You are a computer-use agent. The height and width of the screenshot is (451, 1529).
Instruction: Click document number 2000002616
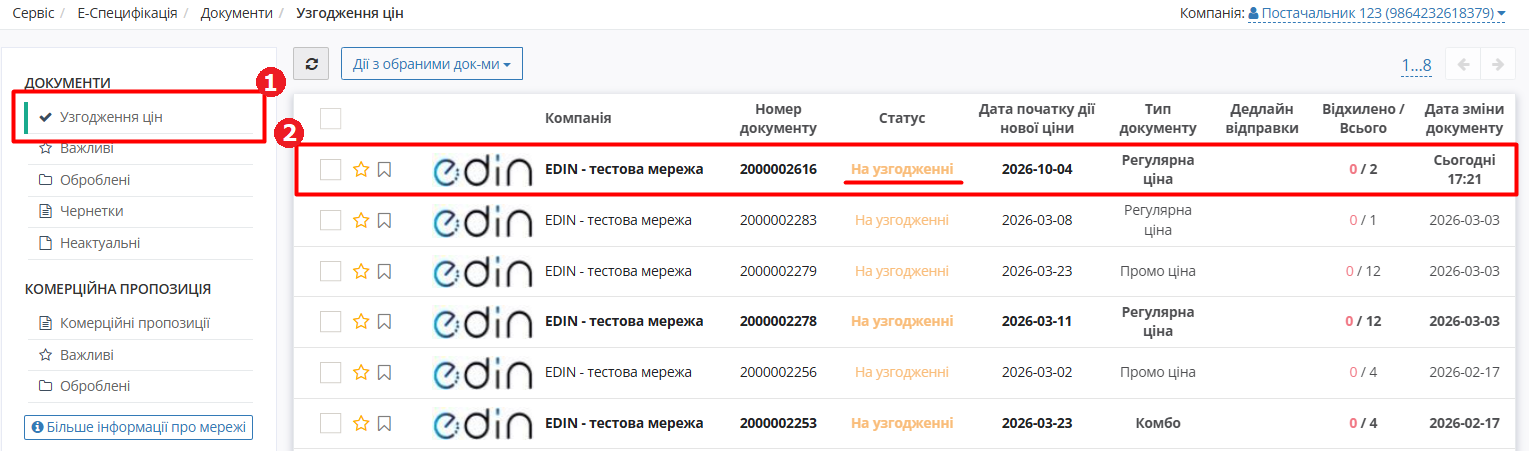tap(778, 169)
